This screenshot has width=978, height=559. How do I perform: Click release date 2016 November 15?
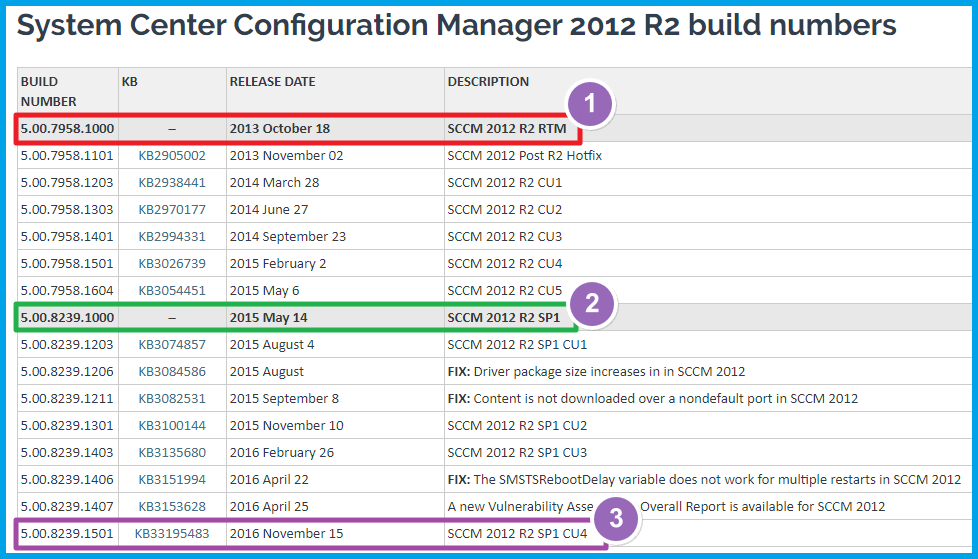point(286,533)
